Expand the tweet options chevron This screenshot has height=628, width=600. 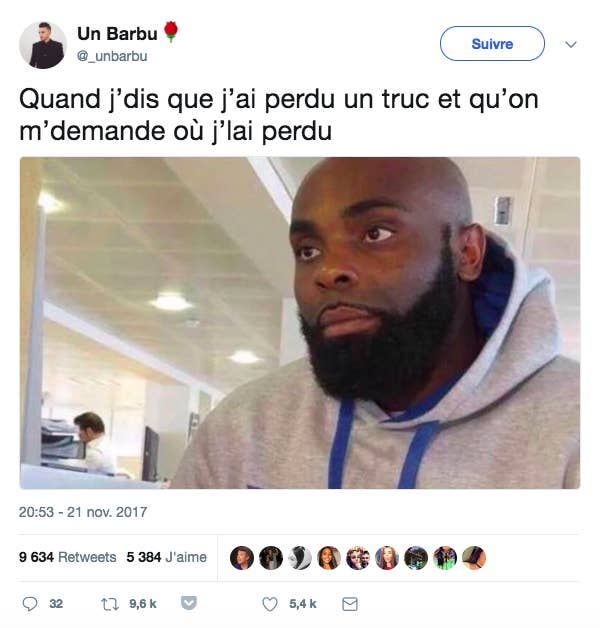point(571,44)
